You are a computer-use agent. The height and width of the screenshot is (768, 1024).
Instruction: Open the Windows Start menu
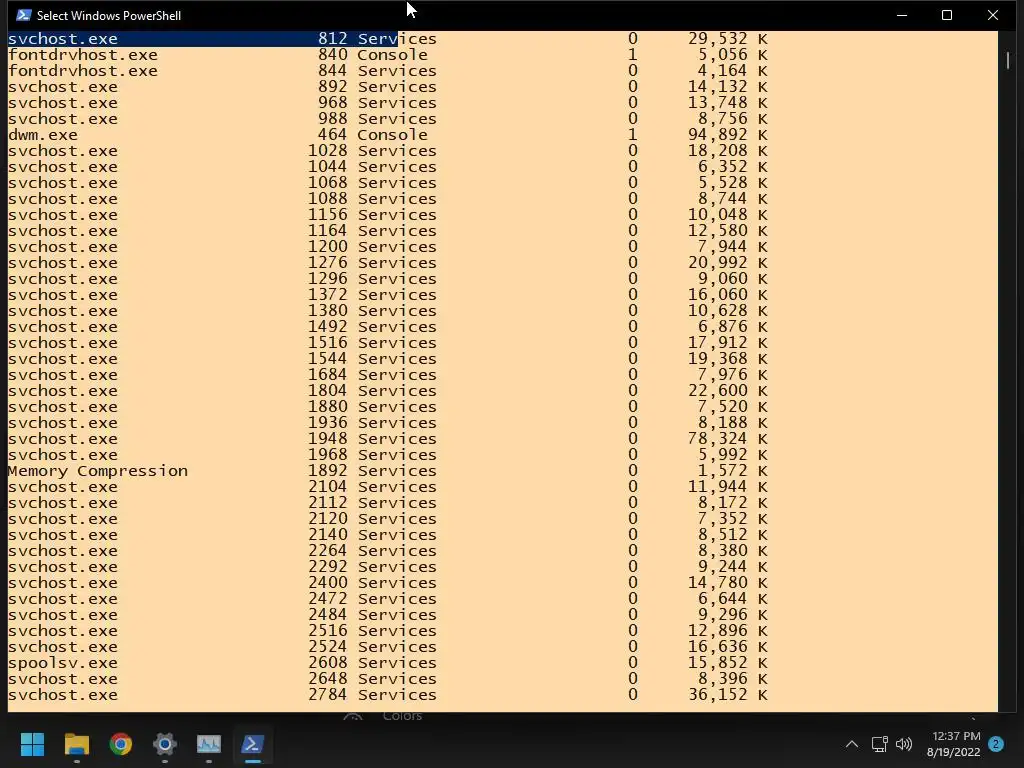coord(32,744)
